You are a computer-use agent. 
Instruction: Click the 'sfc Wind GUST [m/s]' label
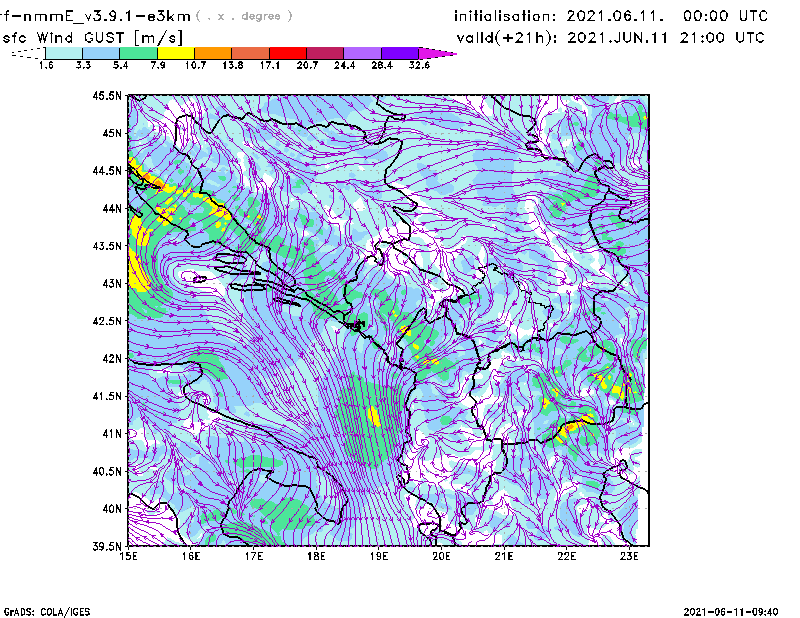click(92, 38)
